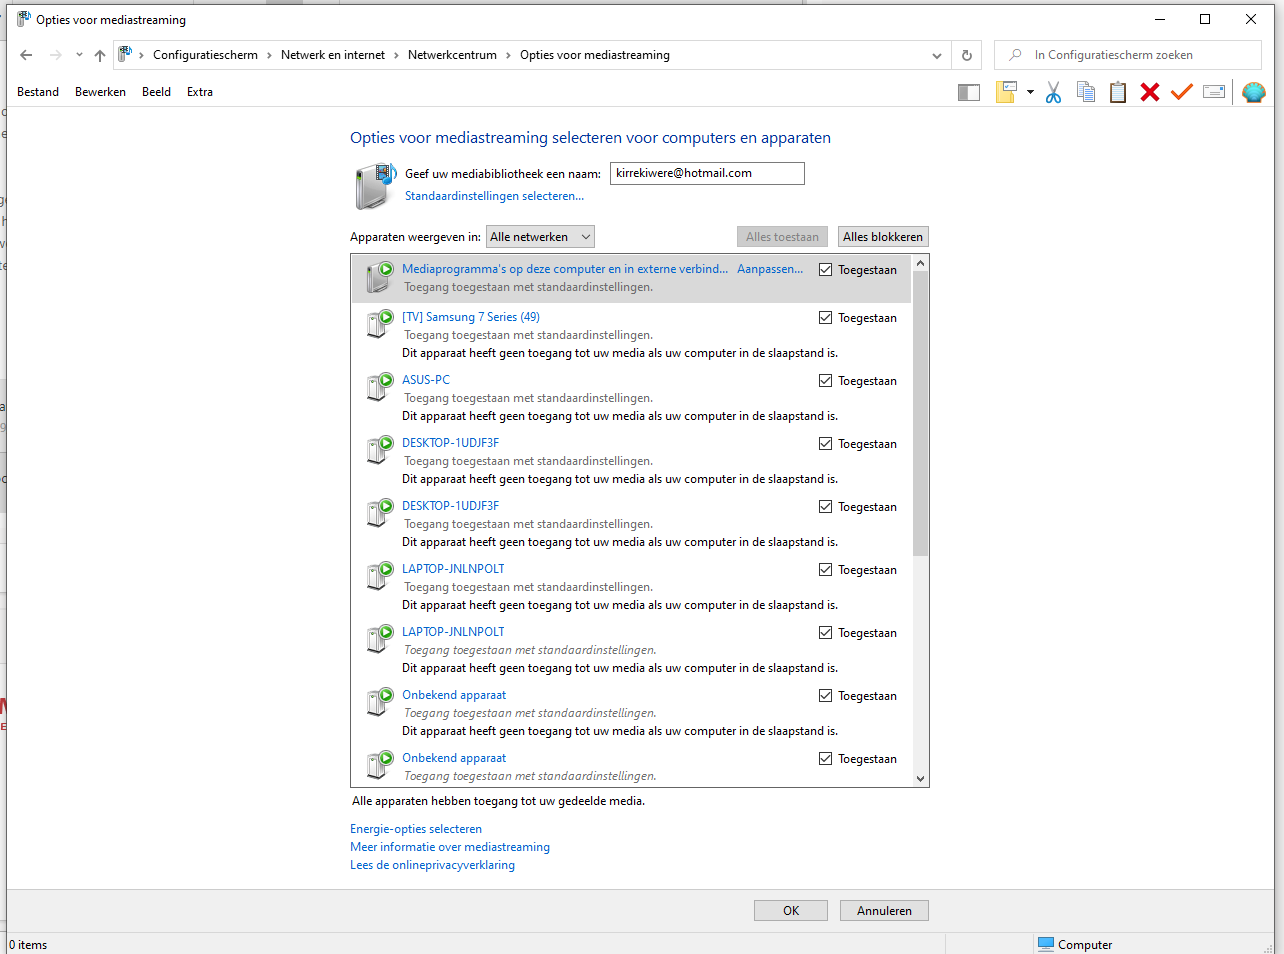Screen dimensions: 1284x954
Task: Open the dropdown arrow beside folder icon
Action: (x=1030, y=92)
